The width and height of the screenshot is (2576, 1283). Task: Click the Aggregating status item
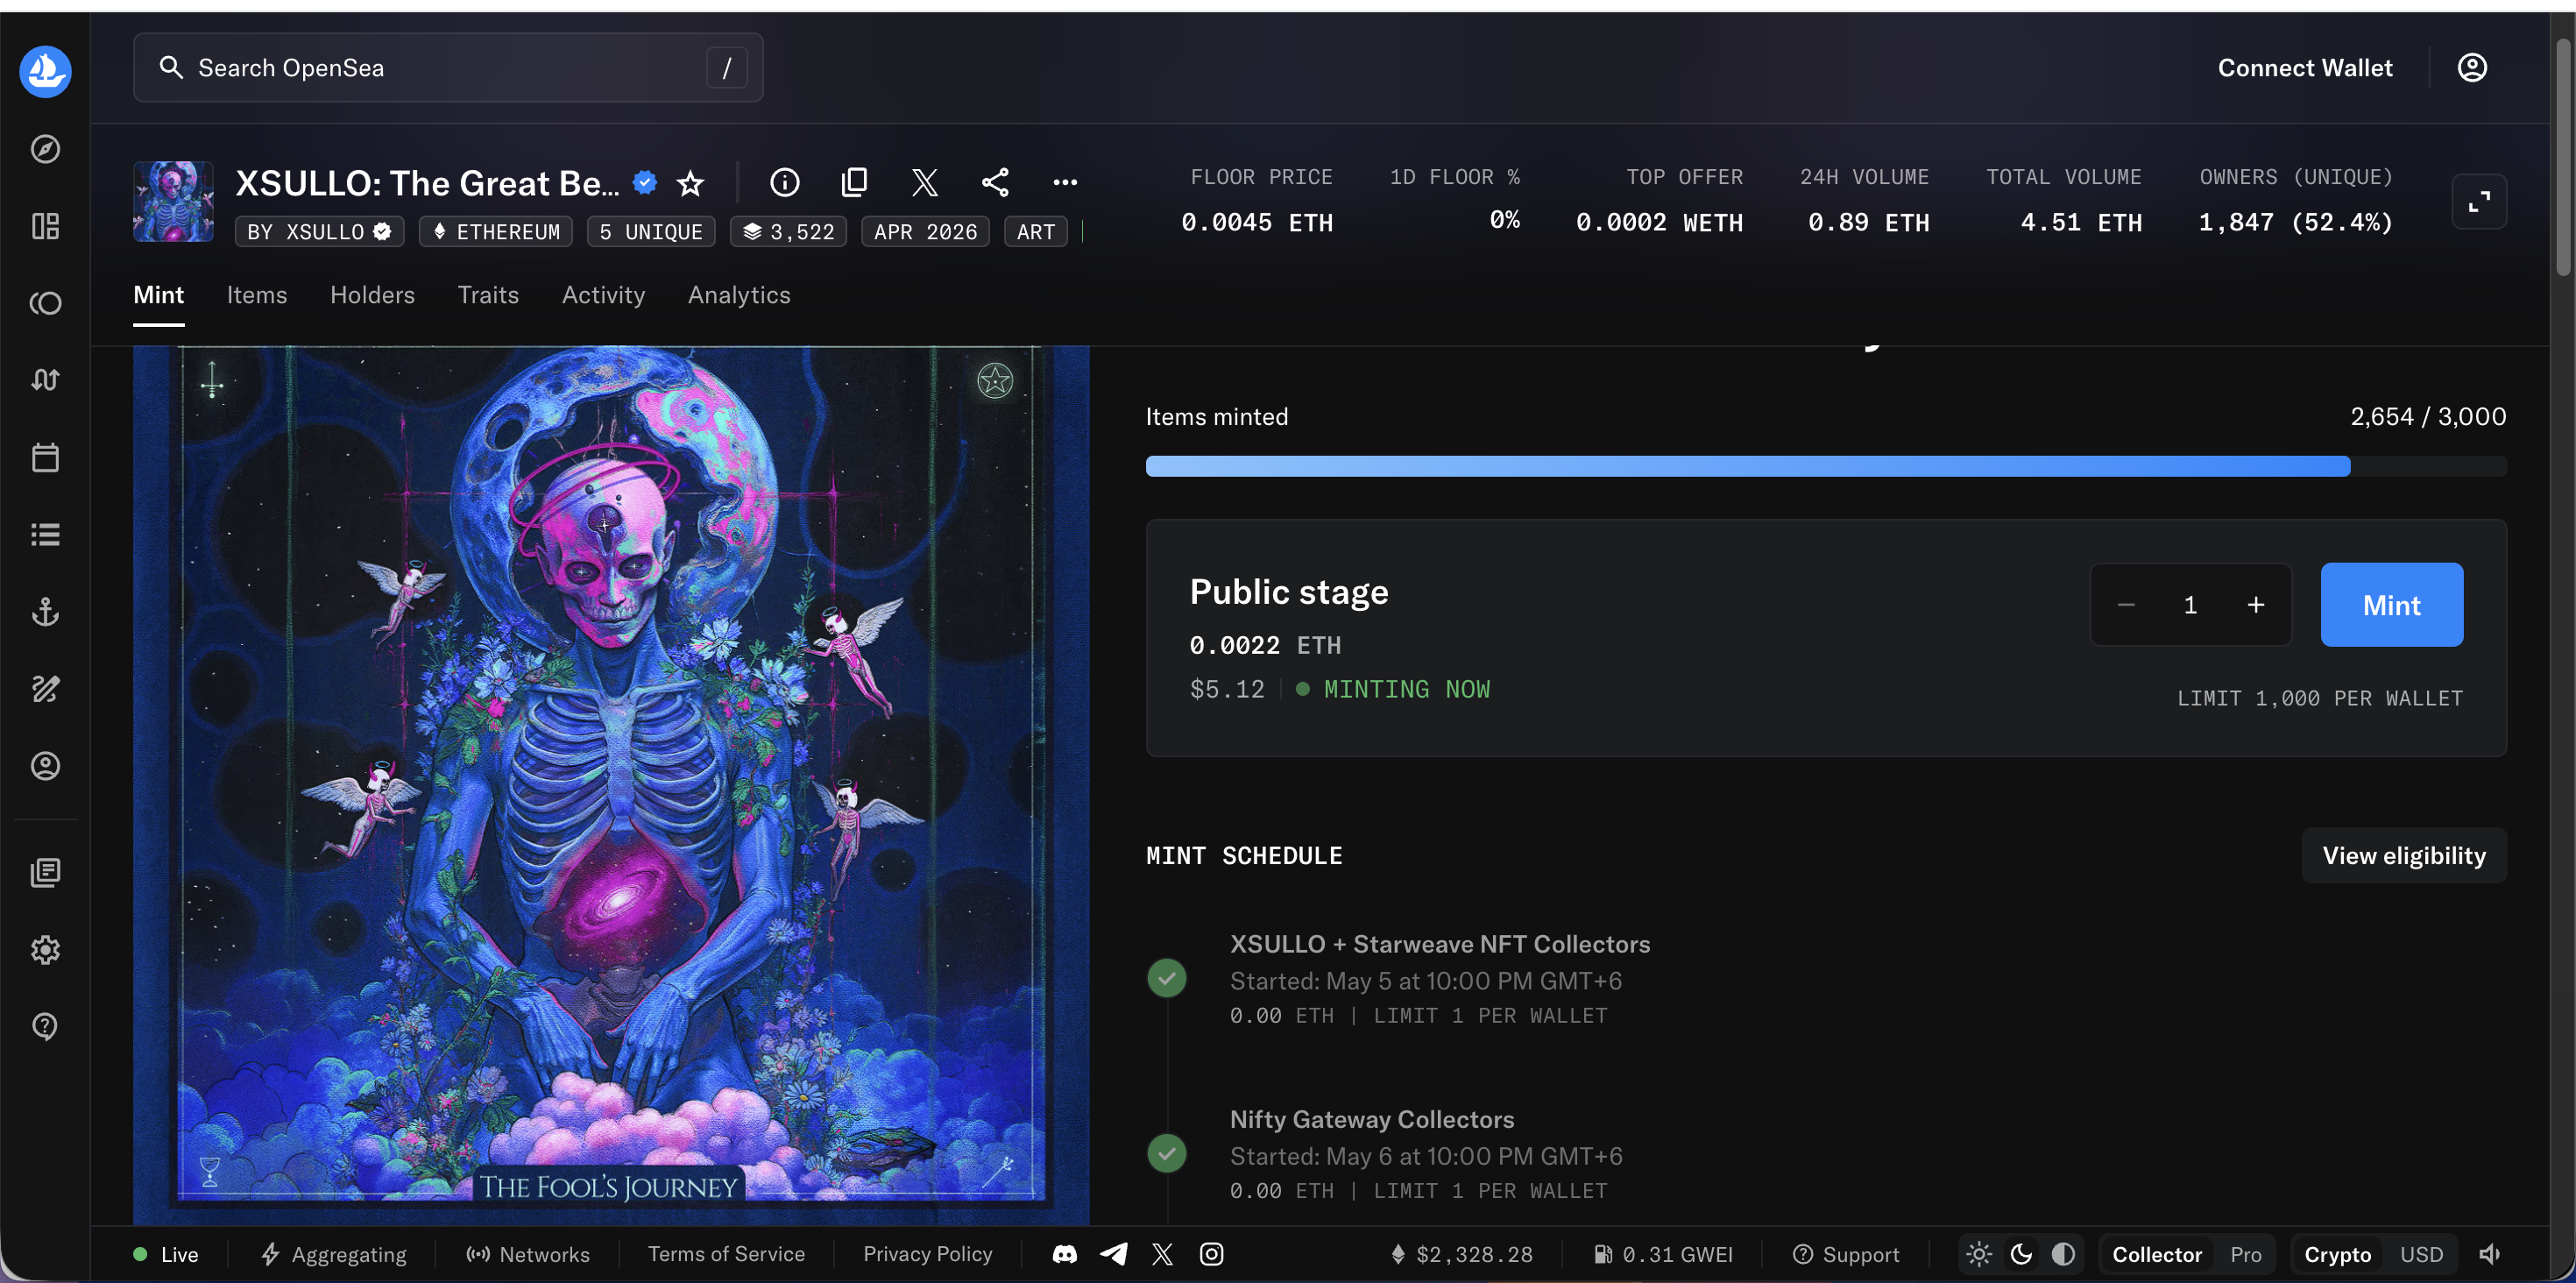point(334,1254)
